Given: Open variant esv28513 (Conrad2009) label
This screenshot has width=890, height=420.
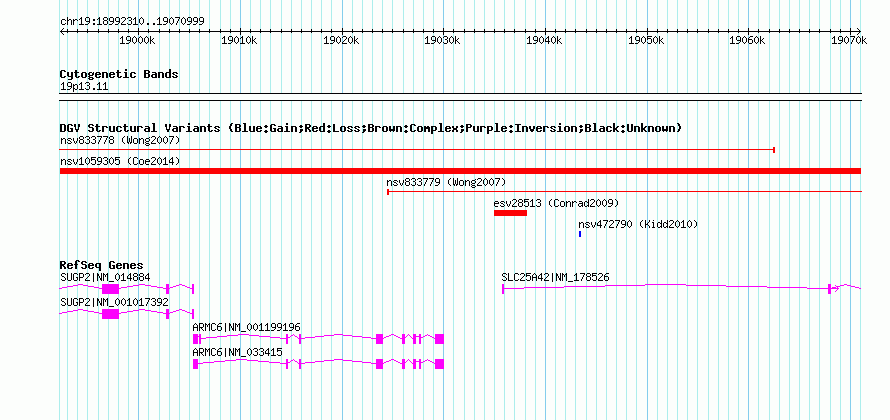Looking at the screenshot, I should (556, 203).
